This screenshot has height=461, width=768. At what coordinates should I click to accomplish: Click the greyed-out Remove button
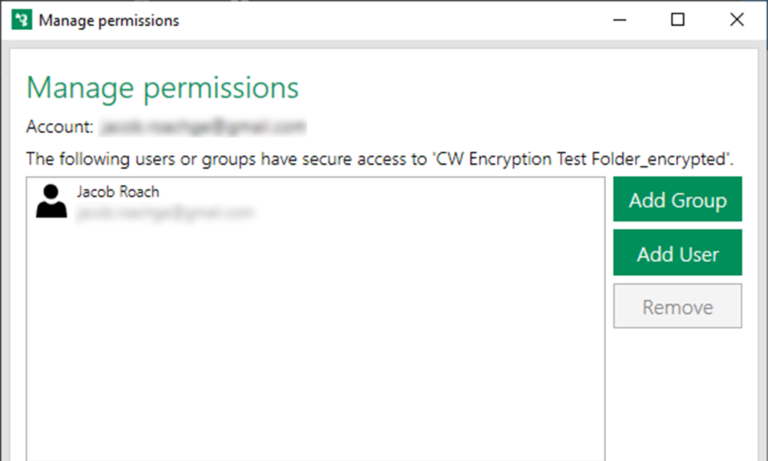tap(677, 307)
